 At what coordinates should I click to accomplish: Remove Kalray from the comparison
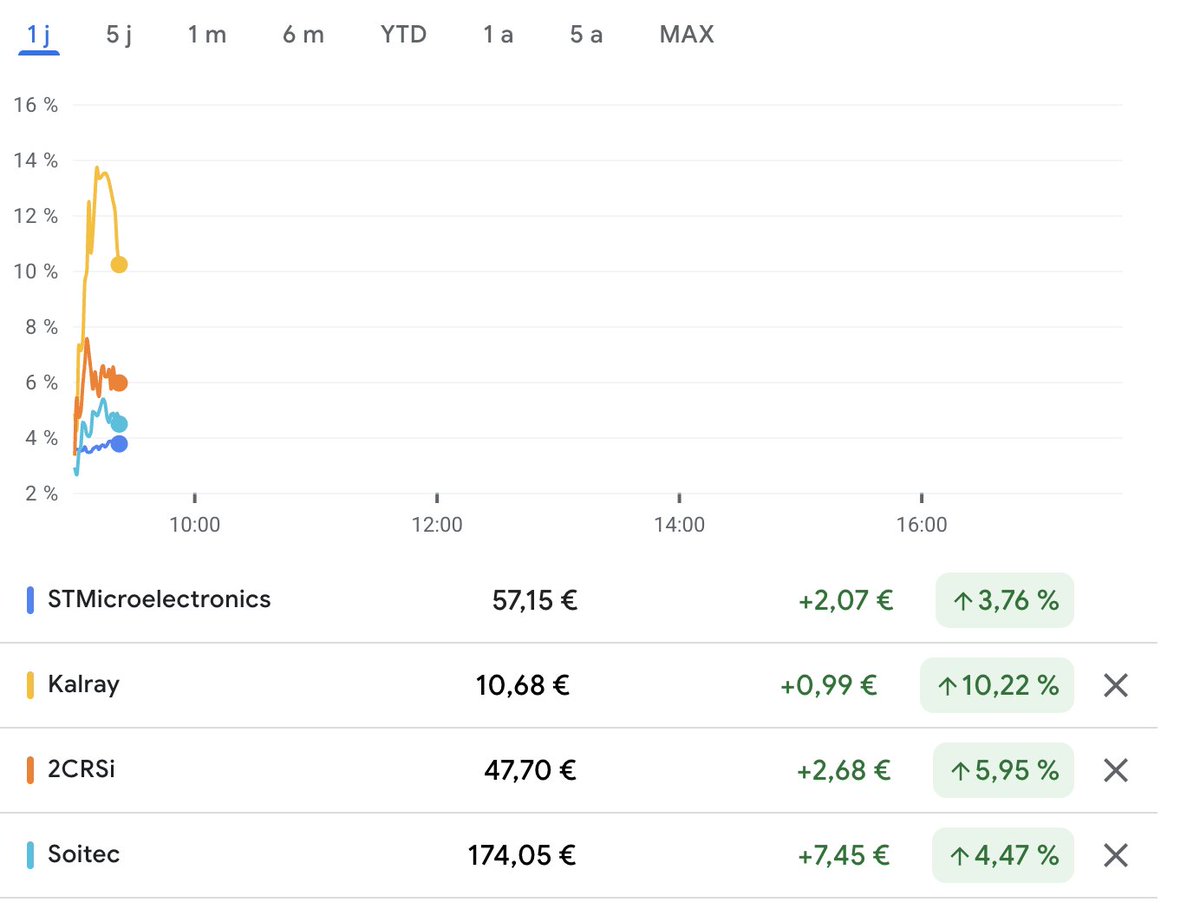1115,685
